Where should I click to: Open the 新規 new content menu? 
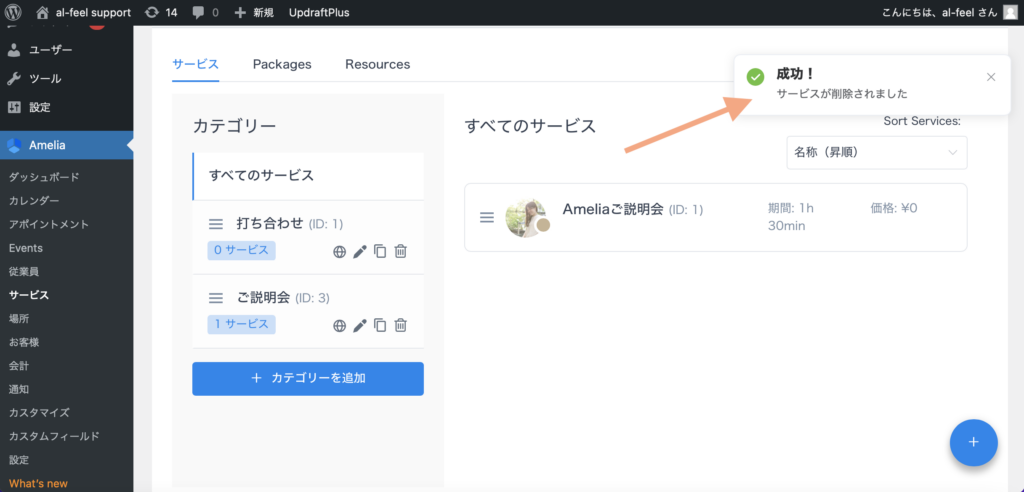[x=254, y=12]
